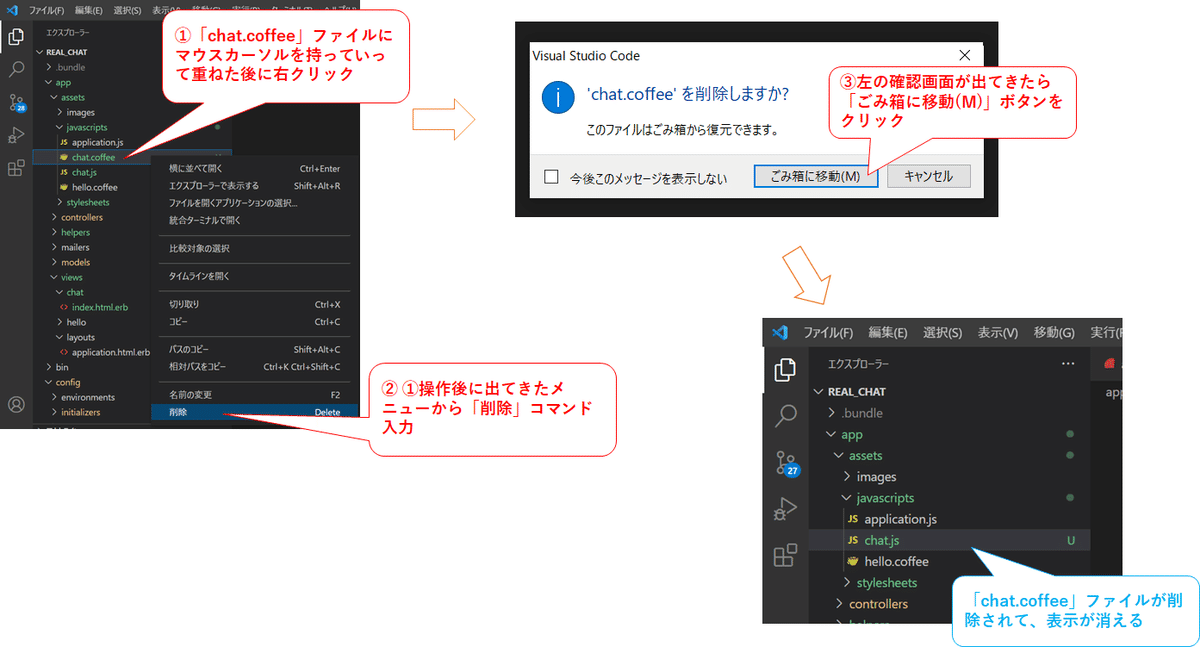Screen dimensions: 1200x647
Task: Click the VS Code logo beside ファイル(F) in the badge-27 window
Action: coord(781,333)
